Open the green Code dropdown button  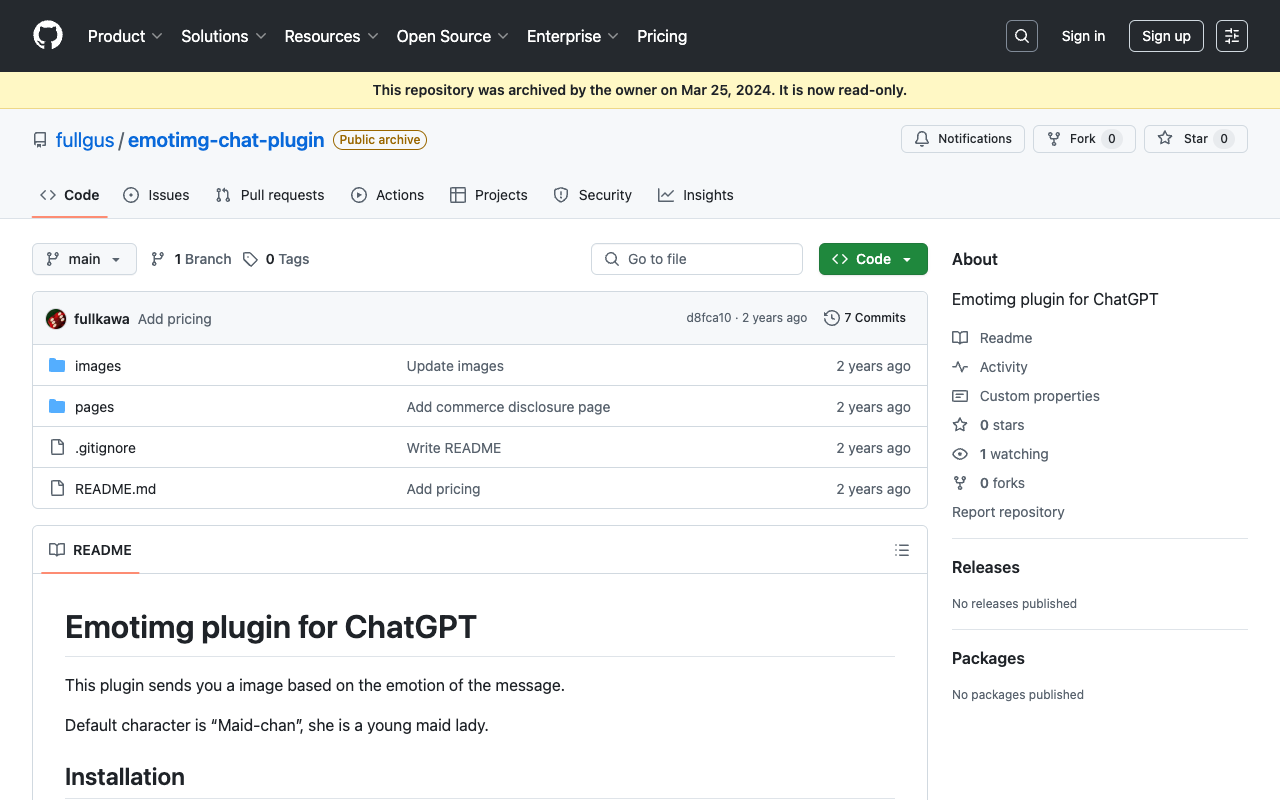pos(873,259)
